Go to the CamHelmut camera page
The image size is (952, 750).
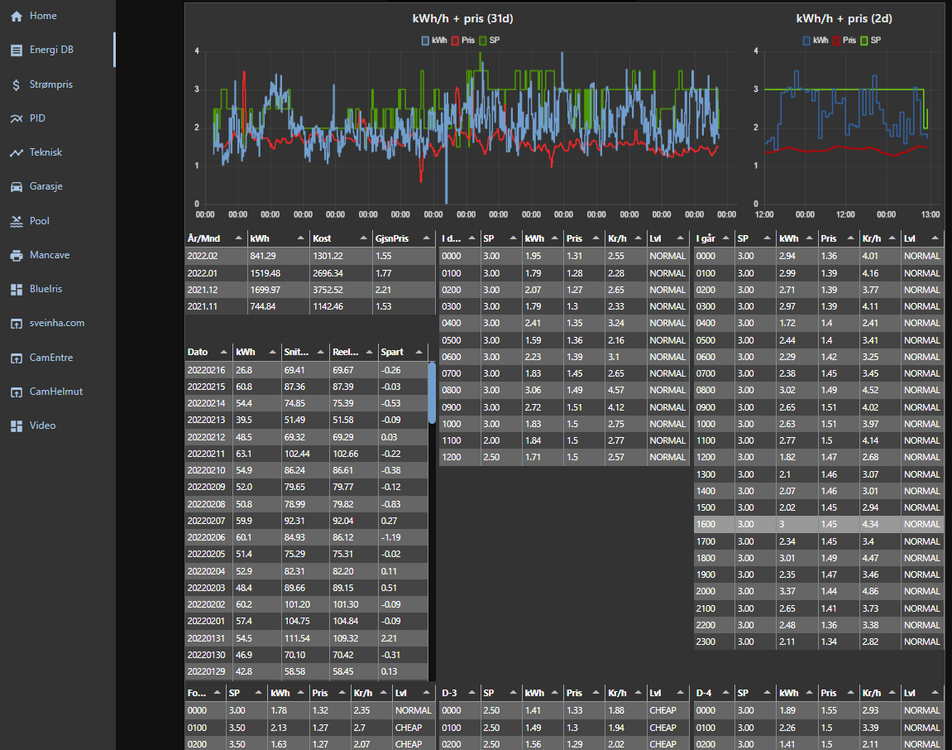(x=55, y=391)
